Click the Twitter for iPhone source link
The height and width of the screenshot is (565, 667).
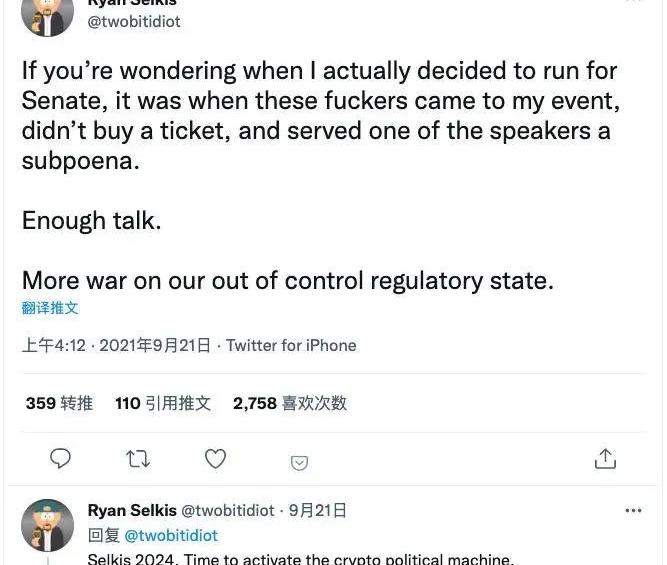tap(291, 345)
